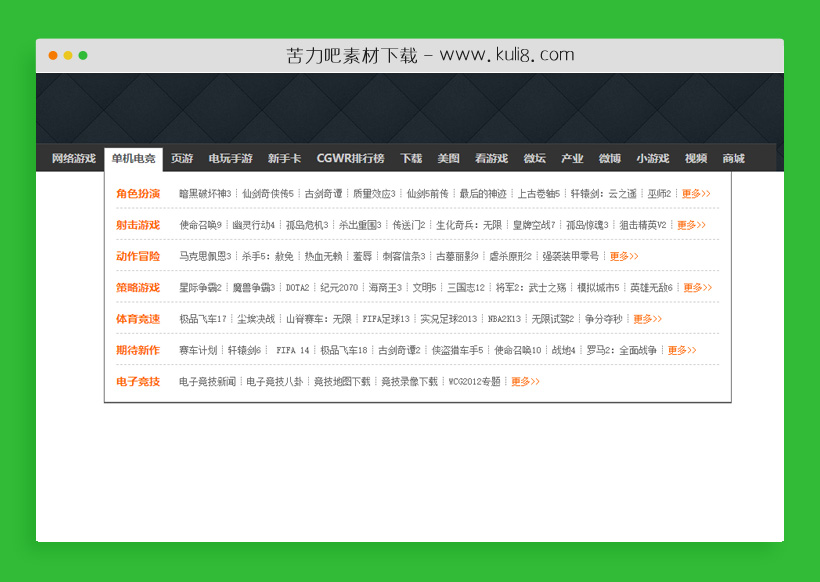
Task: Click the 使命召唤9 link
Action: pyautogui.click(x=200, y=226)
